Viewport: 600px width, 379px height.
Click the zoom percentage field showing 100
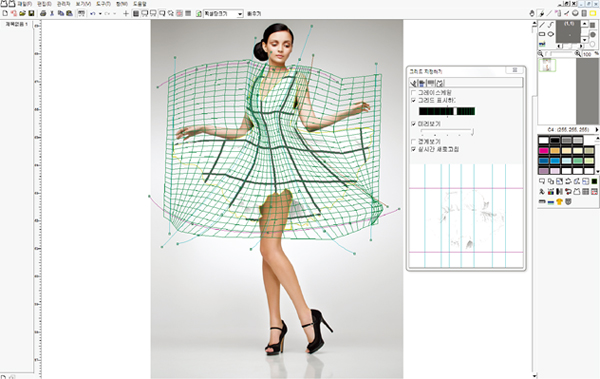588,54
